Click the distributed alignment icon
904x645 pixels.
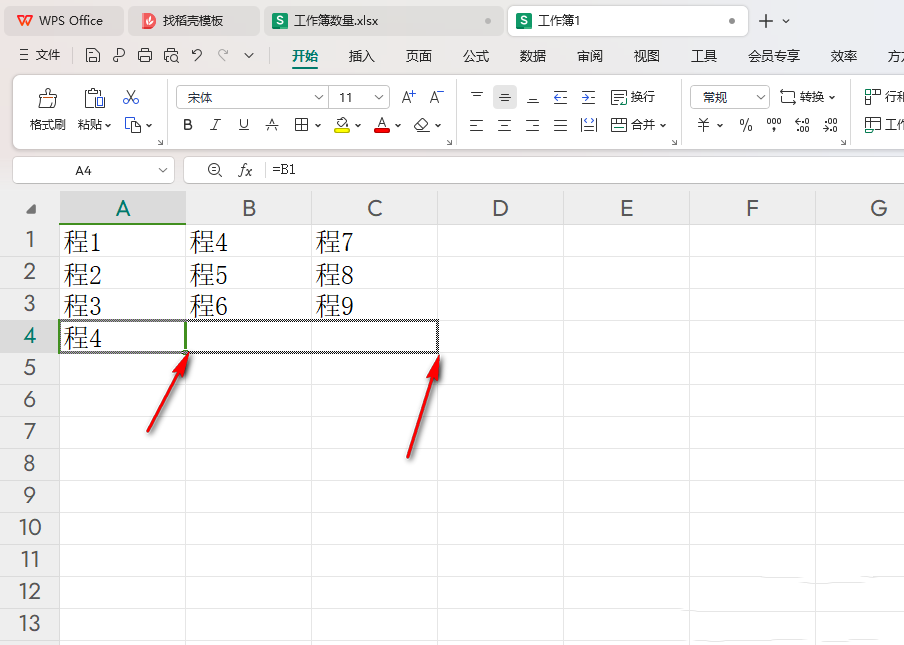(589, 125)
